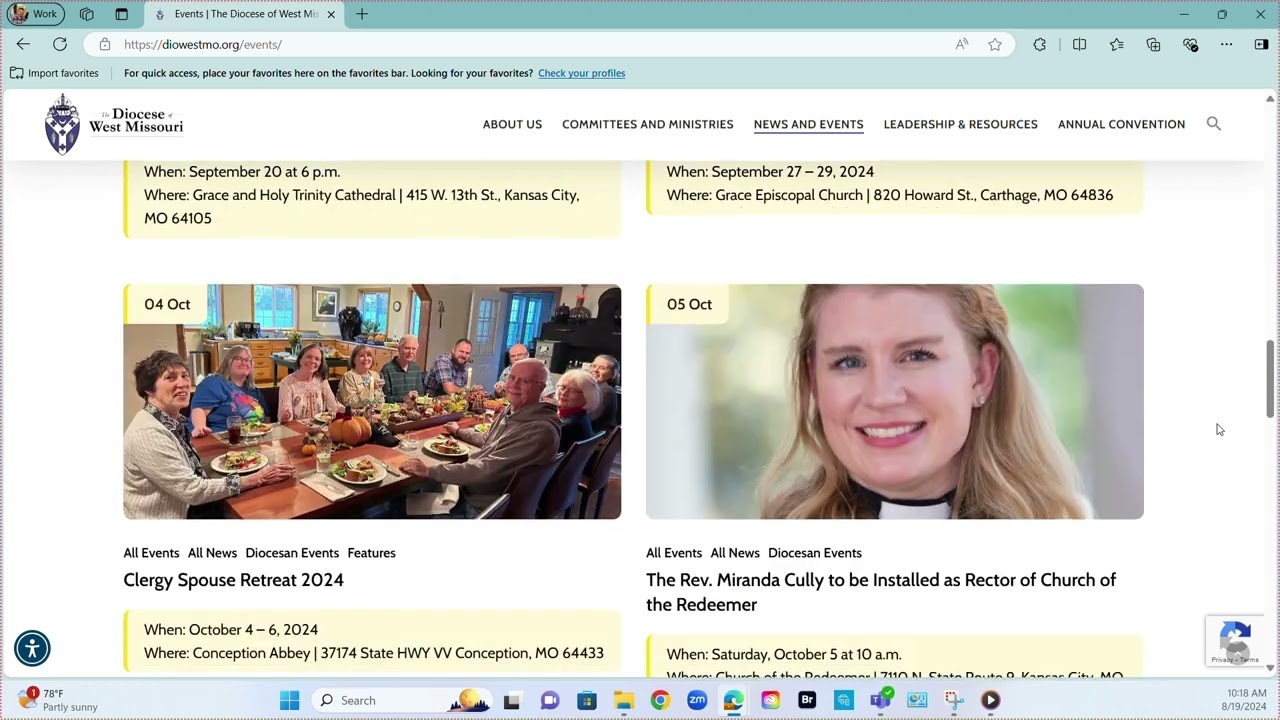Open the Annual Convention menu

(x=1121, y=124)
